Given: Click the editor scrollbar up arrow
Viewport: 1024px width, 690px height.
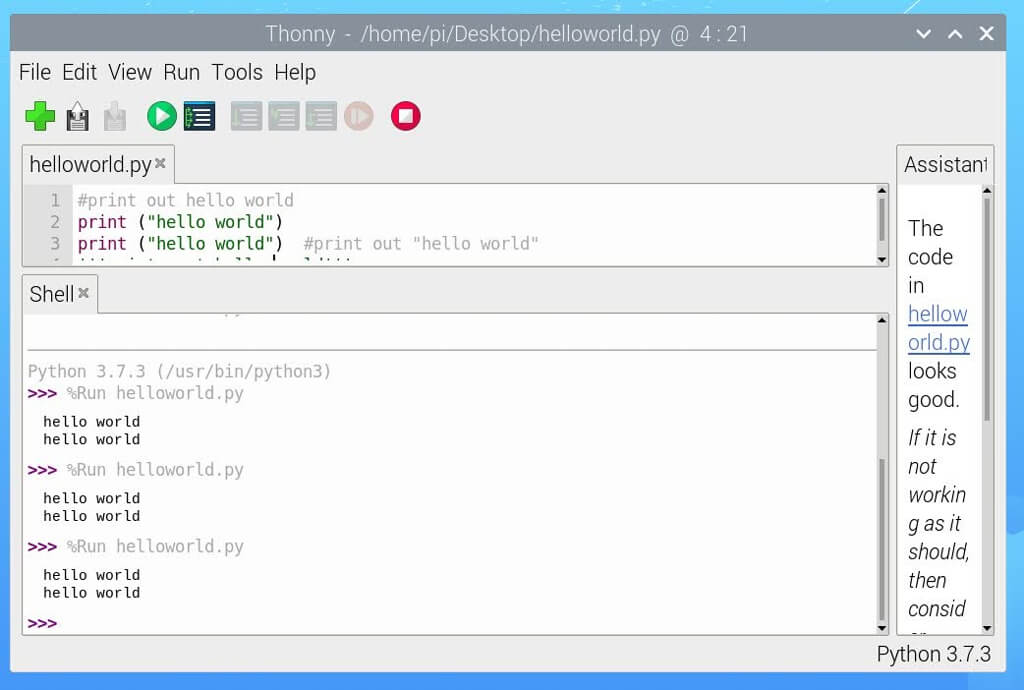Looking at the screenshot, I should (882, 191).
